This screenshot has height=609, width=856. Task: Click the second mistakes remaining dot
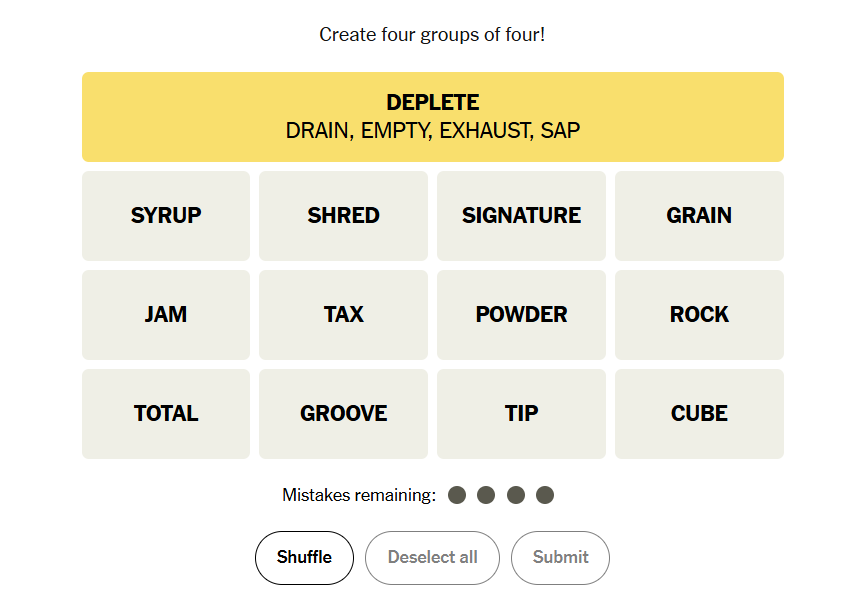coord(486,495)
